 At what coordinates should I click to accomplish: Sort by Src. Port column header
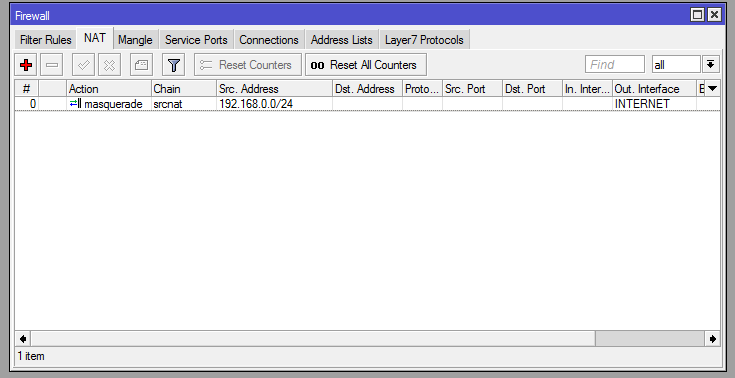point(472,89)
